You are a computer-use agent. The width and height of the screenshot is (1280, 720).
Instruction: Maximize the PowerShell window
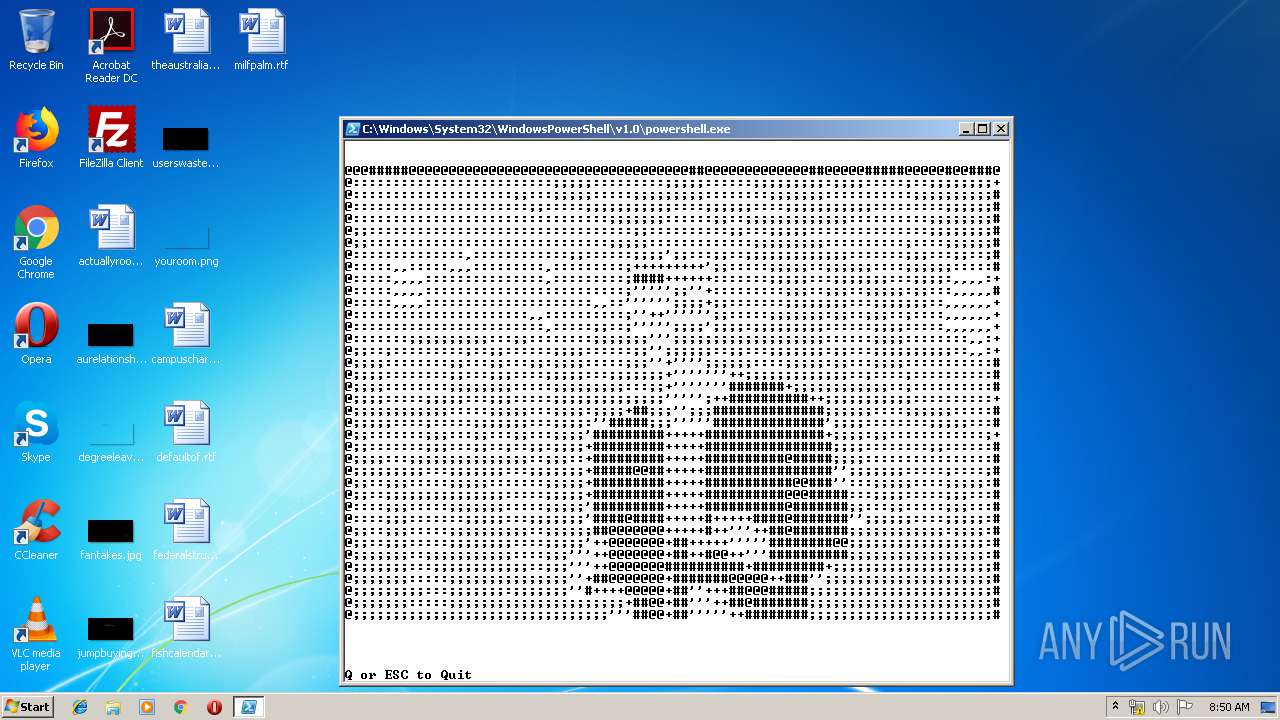[983, 129]
